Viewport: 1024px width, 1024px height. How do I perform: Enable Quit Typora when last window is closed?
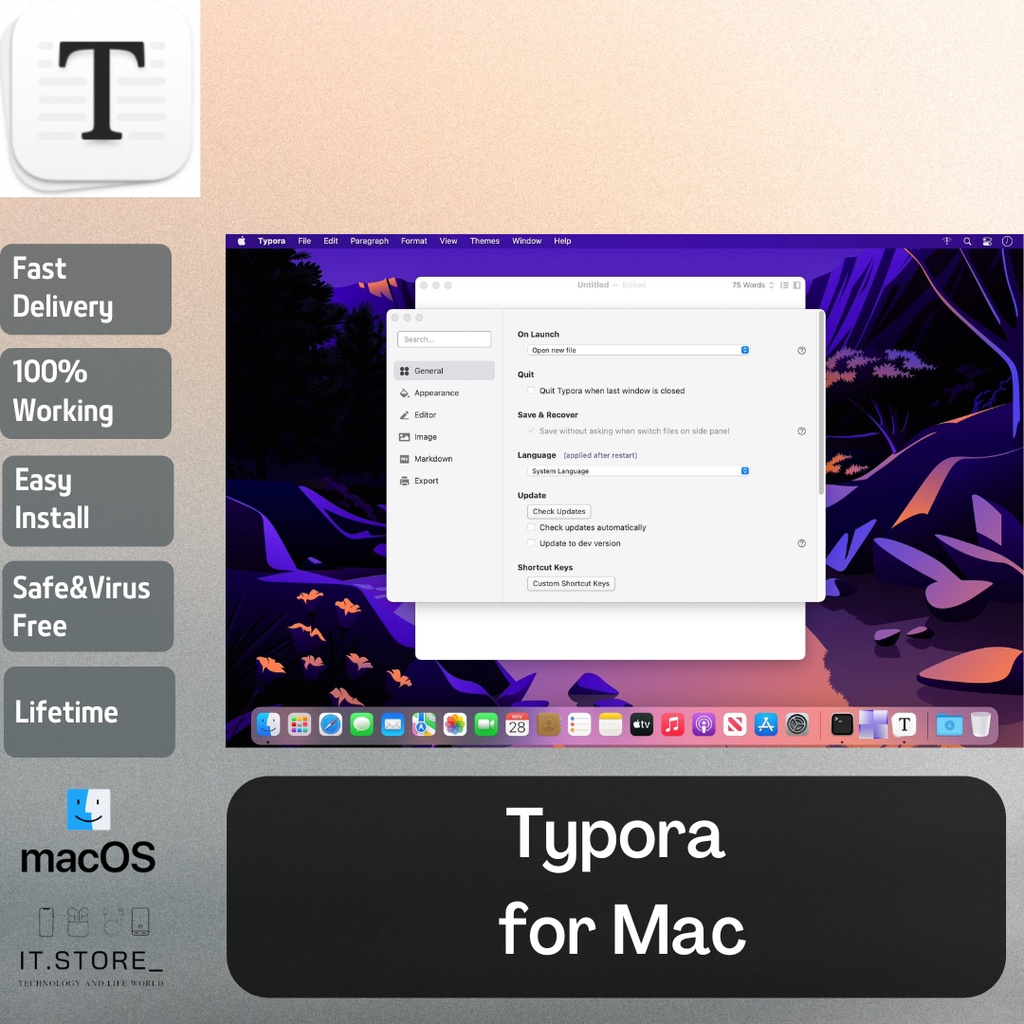pyautogui.click(x=531, y=391)
